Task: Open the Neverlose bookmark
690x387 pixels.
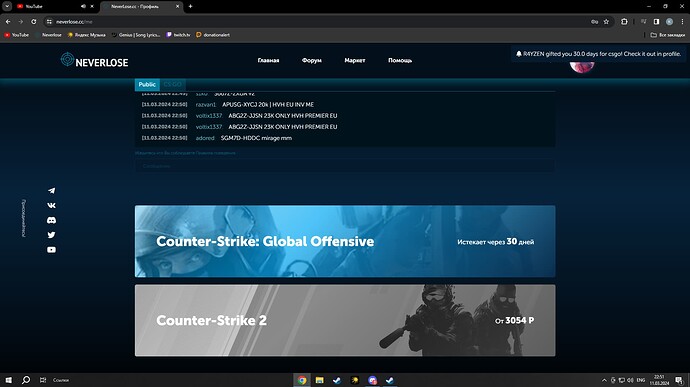Action: [49, 35]
